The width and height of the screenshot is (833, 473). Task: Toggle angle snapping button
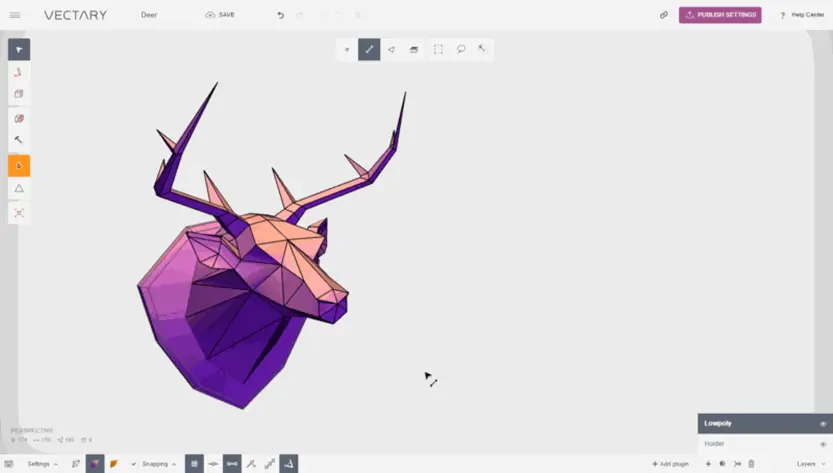289,464
